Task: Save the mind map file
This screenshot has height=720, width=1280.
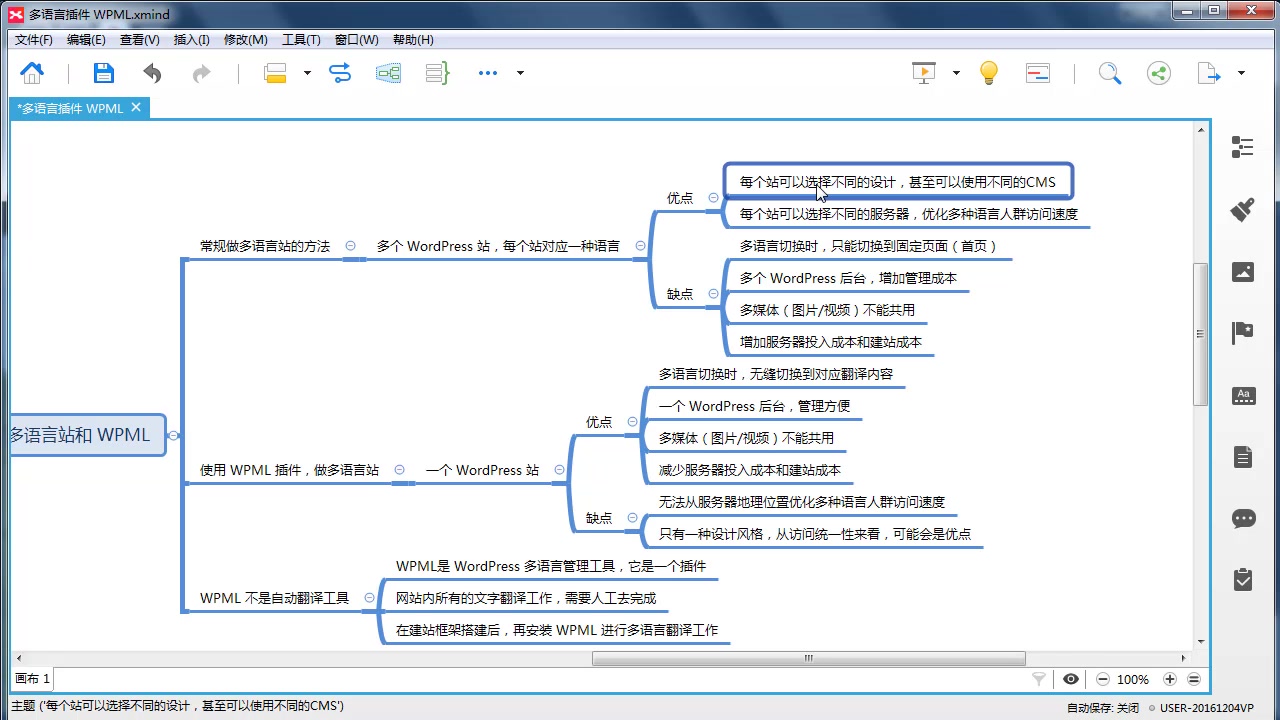Action: [x=103, y=72]
